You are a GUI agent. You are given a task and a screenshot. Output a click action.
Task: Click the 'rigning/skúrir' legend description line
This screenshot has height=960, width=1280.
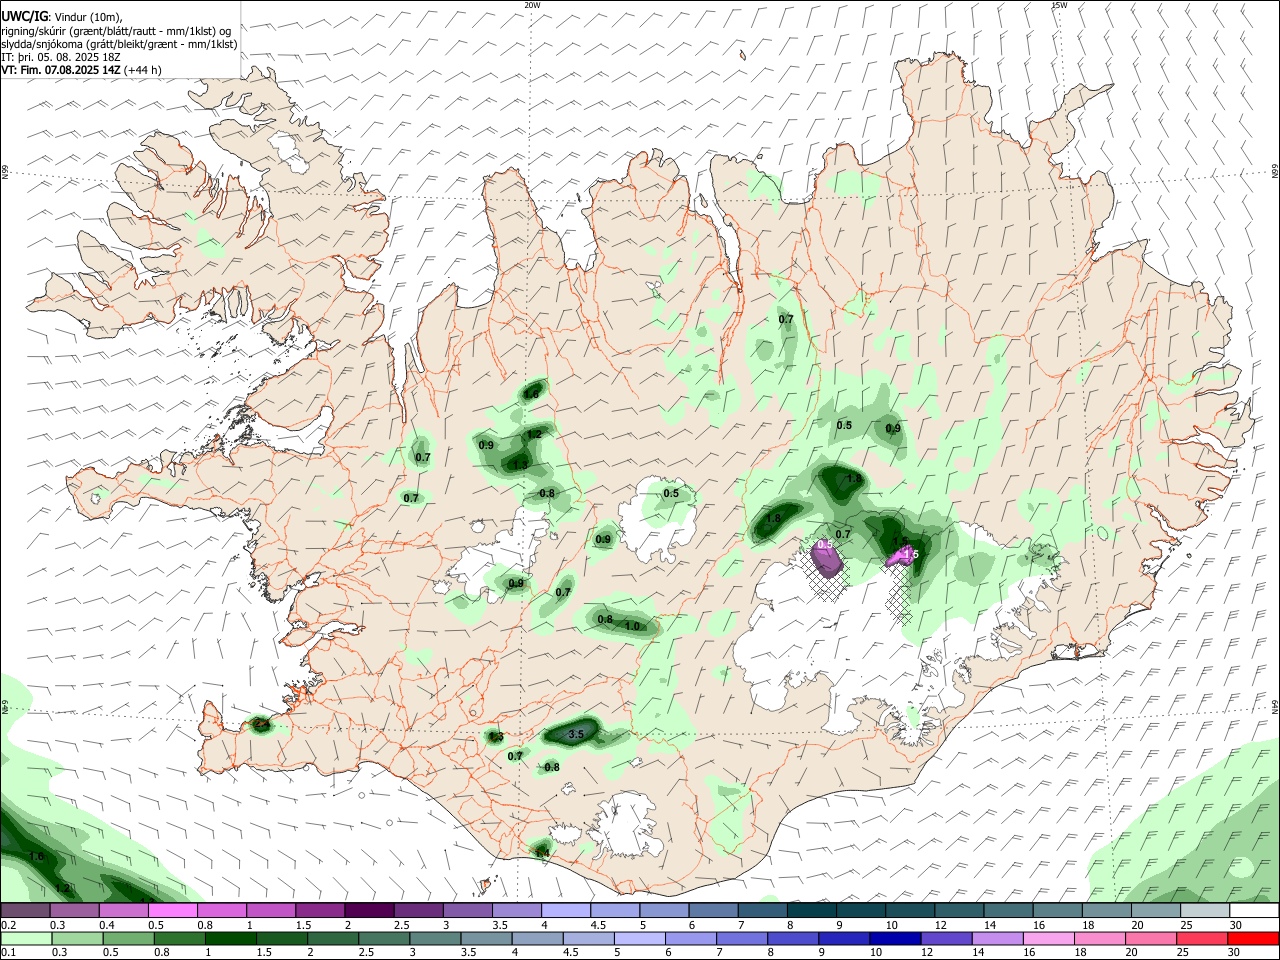[116, 31]
